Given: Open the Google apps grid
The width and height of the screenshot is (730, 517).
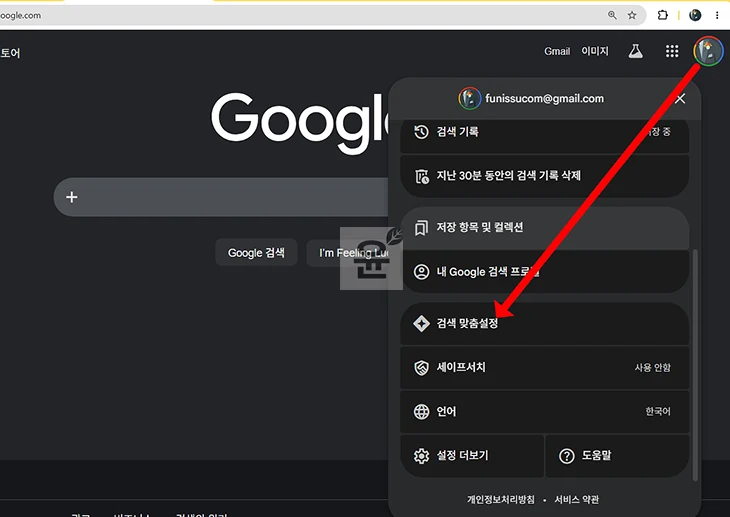Looking at the screenshot, I should [672, 51].
